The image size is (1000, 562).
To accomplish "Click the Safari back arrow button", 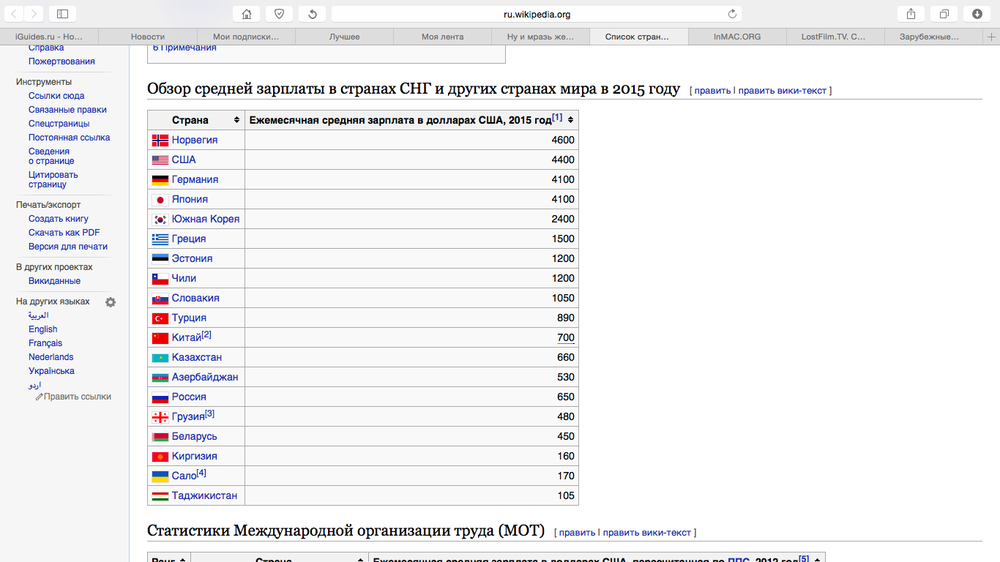I will (x=13, y=14).
